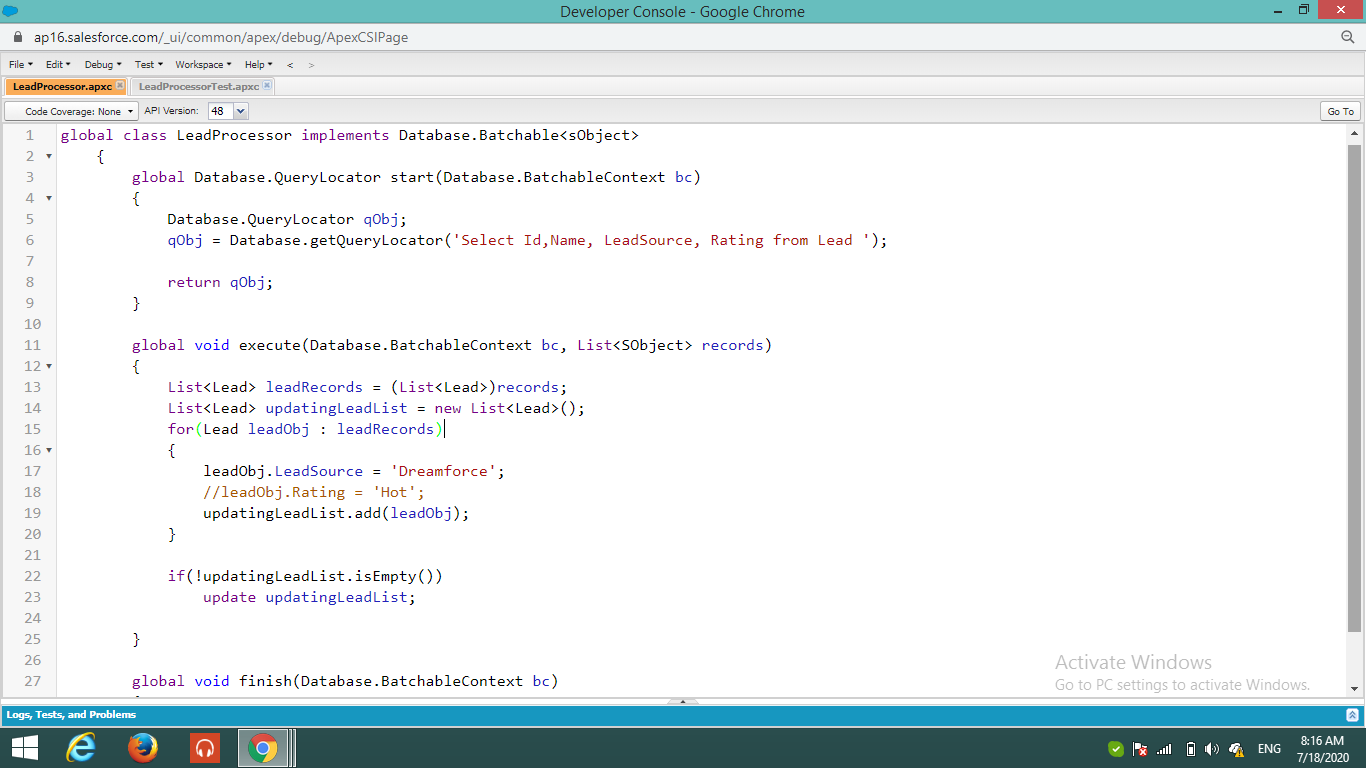Screen dimensions: 1366x768
Task: Open Action Center flag tray icon
Action: (x=1140, y=749)
